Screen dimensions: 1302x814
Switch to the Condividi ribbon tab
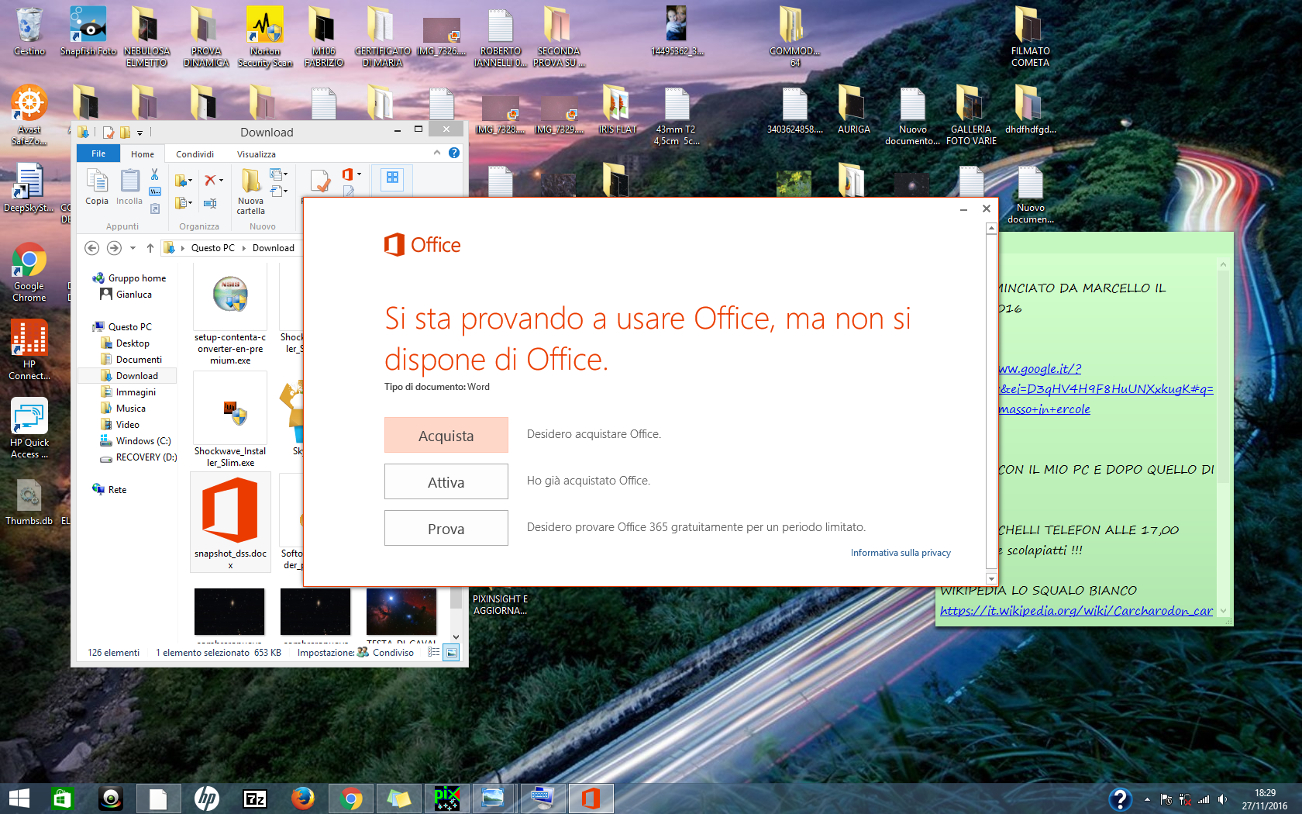195,154
